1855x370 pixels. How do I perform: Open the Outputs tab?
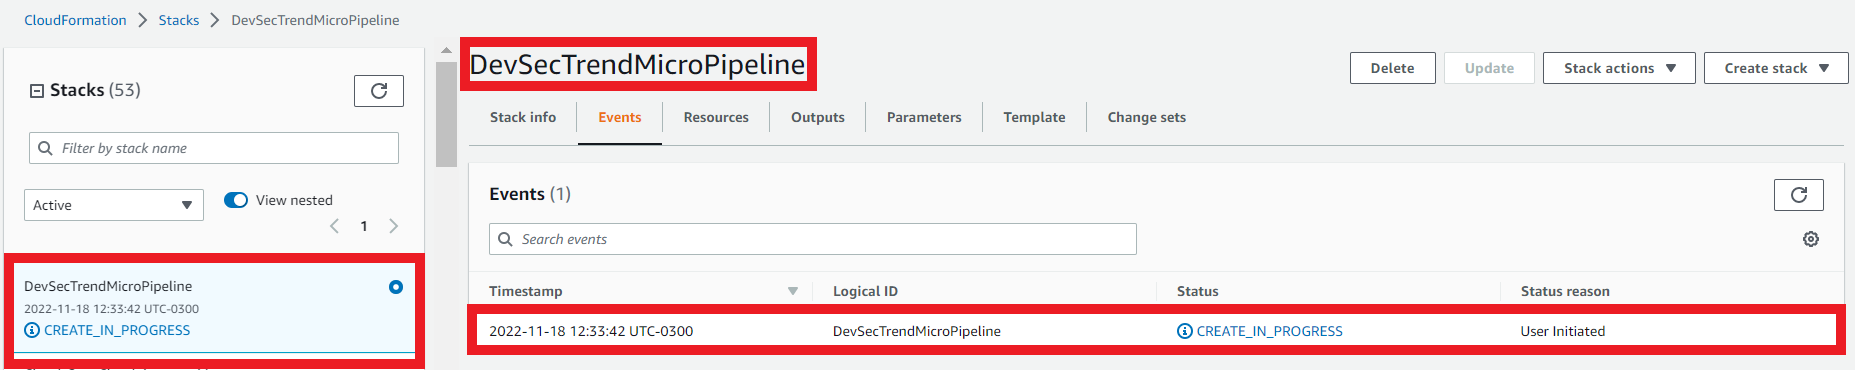(818, 117)
